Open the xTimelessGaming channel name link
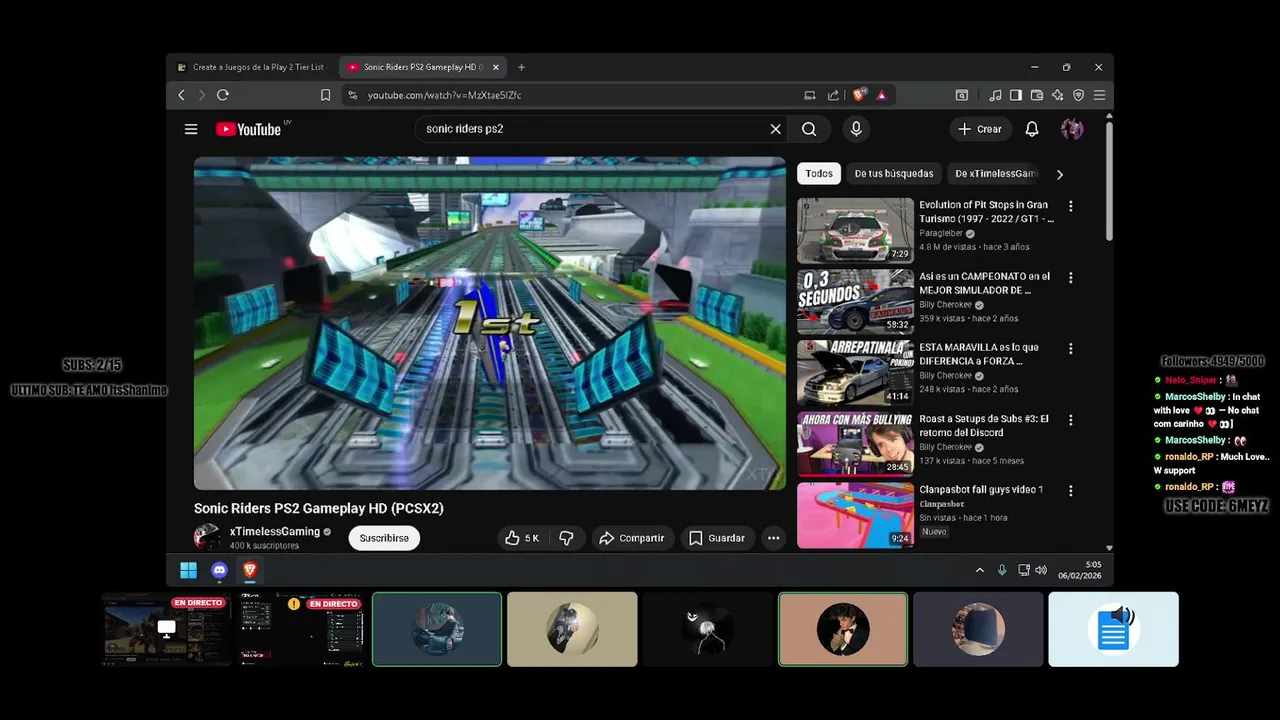The width and height of the screenshot is (1280, 720). tap(275, 532)
